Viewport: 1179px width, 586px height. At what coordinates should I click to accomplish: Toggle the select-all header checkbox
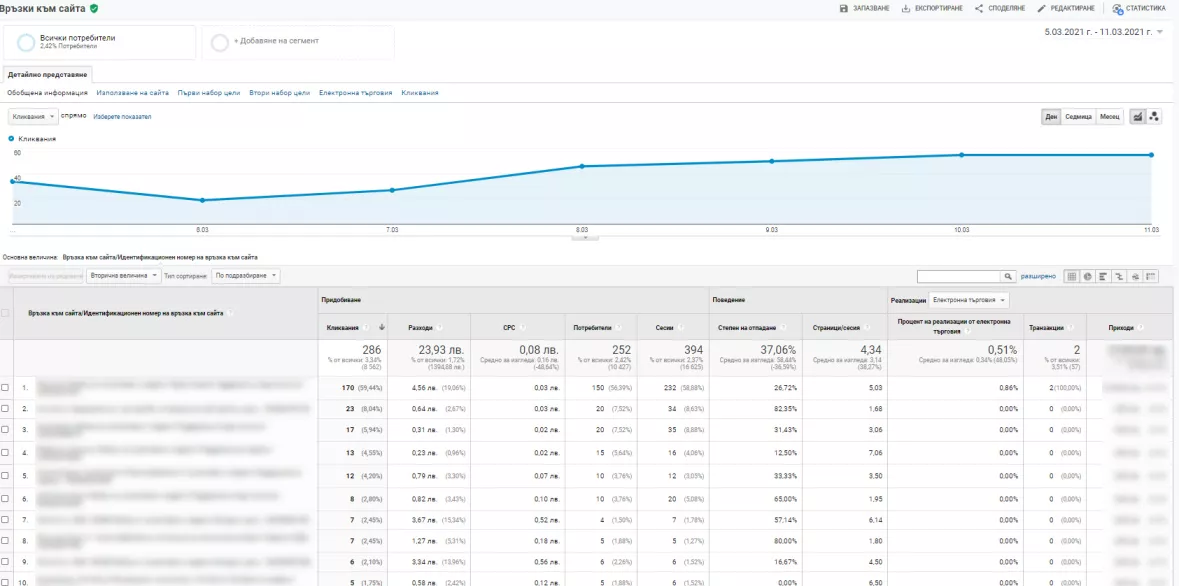(5, 312)
